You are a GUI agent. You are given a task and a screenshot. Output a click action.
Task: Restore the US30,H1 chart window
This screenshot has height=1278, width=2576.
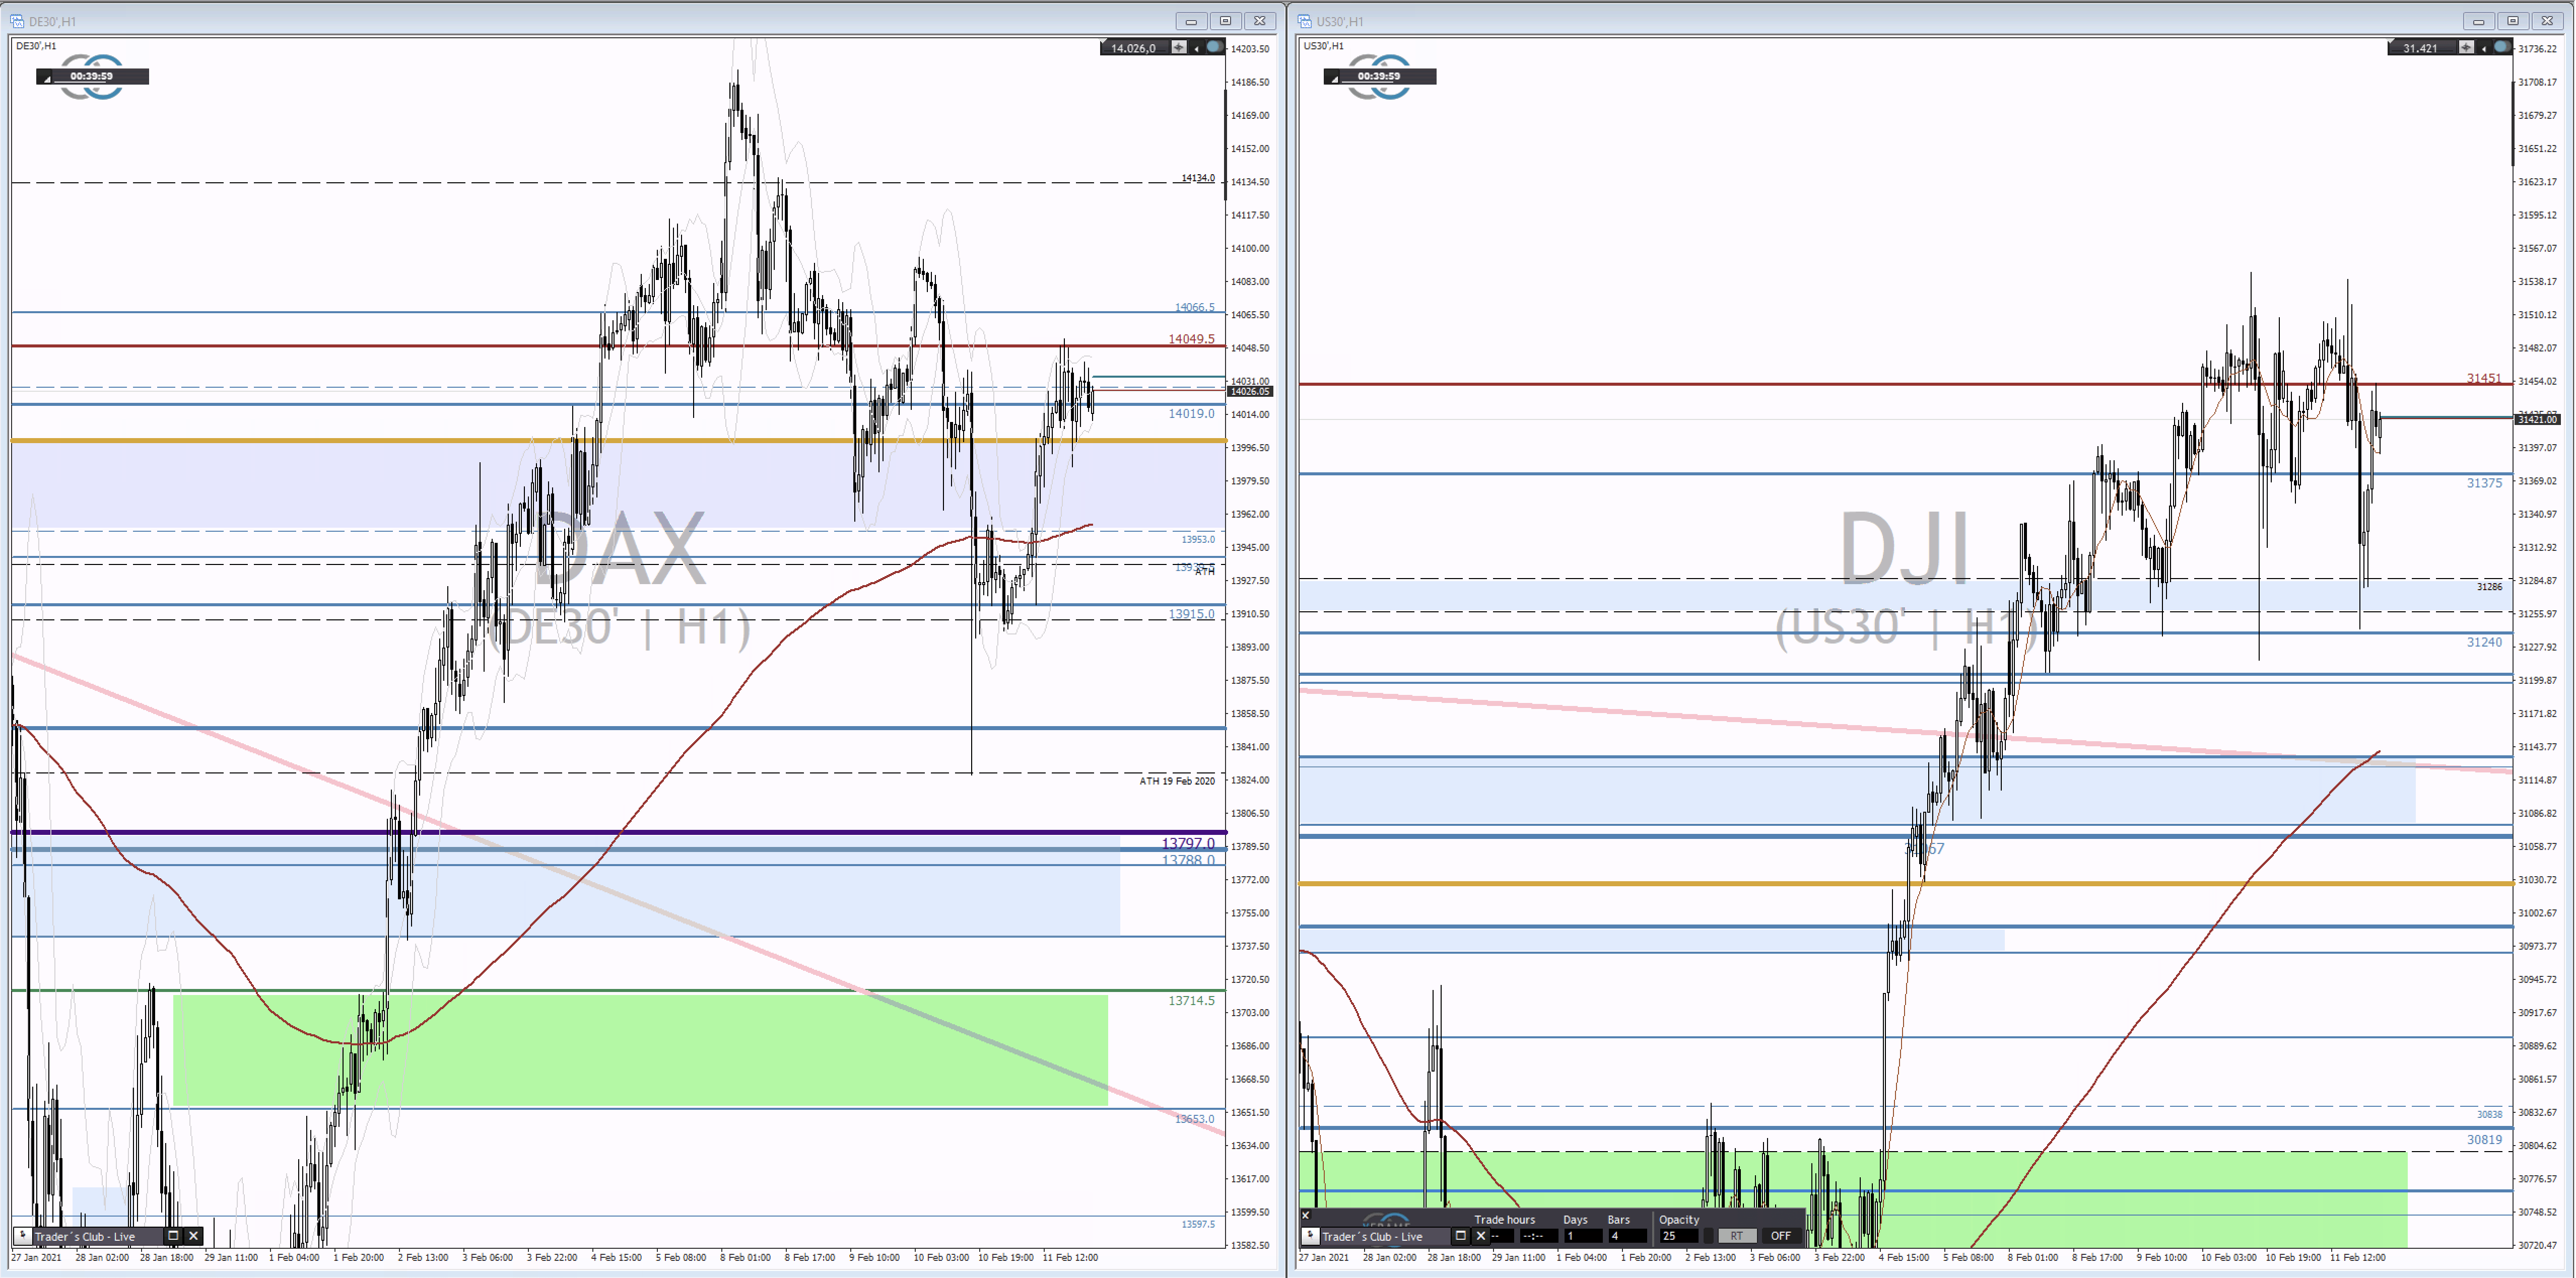(x=2513, y=20)
